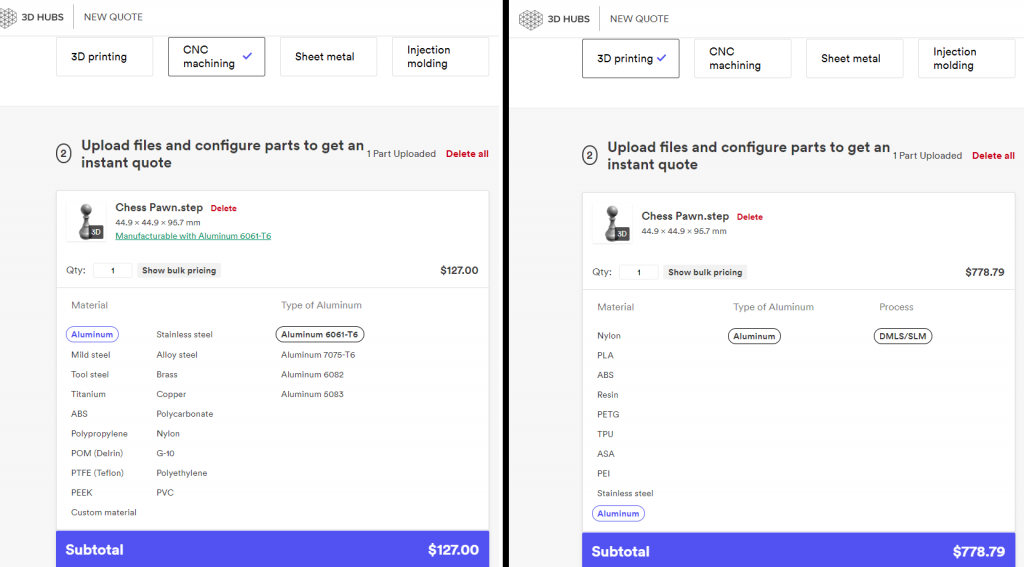Image resolution: width=1024 pixels, height=567 pixels.
Task: Show bulk pricing in right panel
Action: (705, 273)
